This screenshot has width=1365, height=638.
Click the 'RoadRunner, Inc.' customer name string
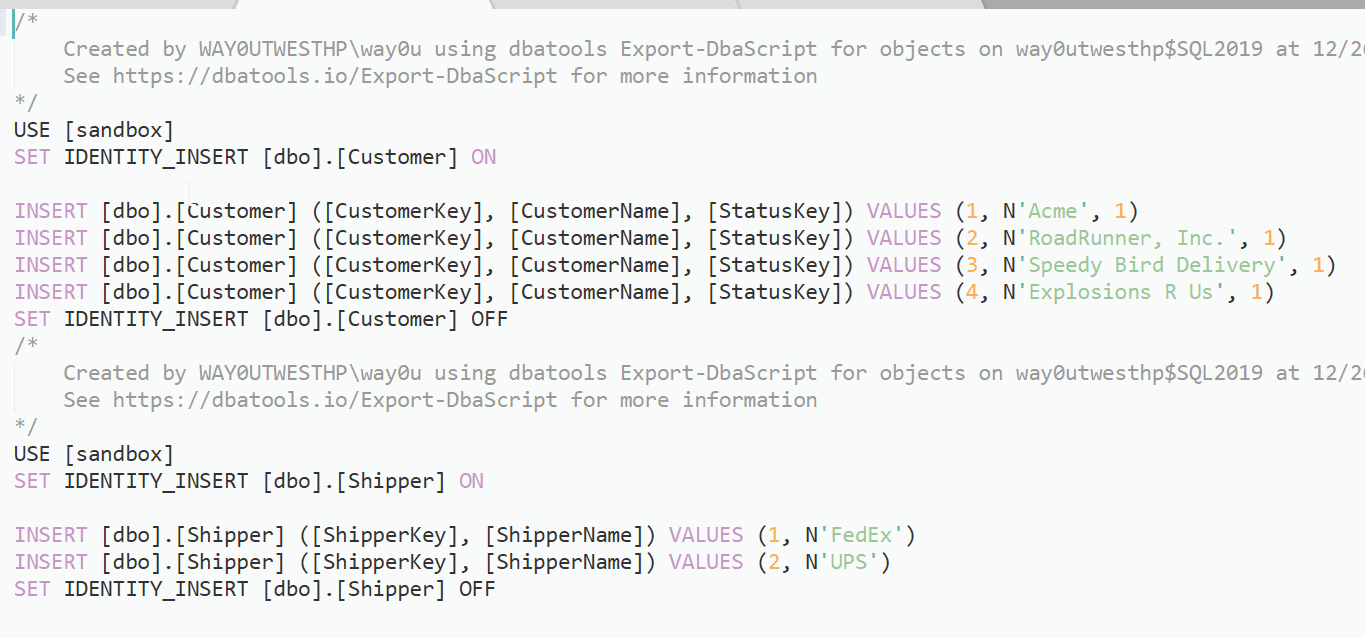point(1139,238)
